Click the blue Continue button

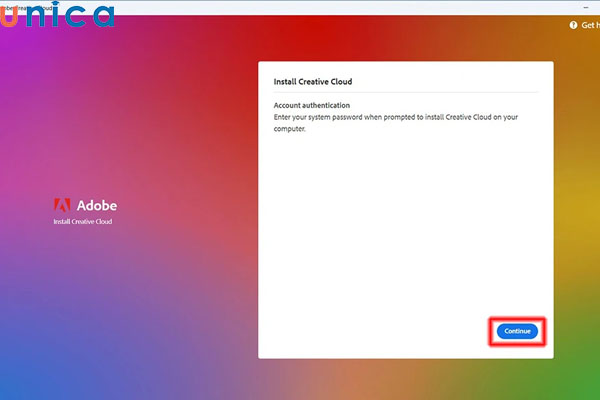coord(518,330)
